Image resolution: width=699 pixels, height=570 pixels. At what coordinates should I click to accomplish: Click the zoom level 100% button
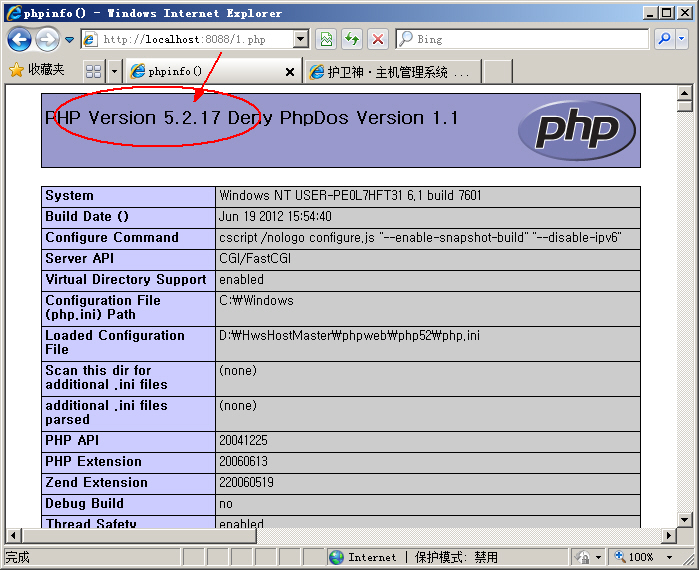634,557
